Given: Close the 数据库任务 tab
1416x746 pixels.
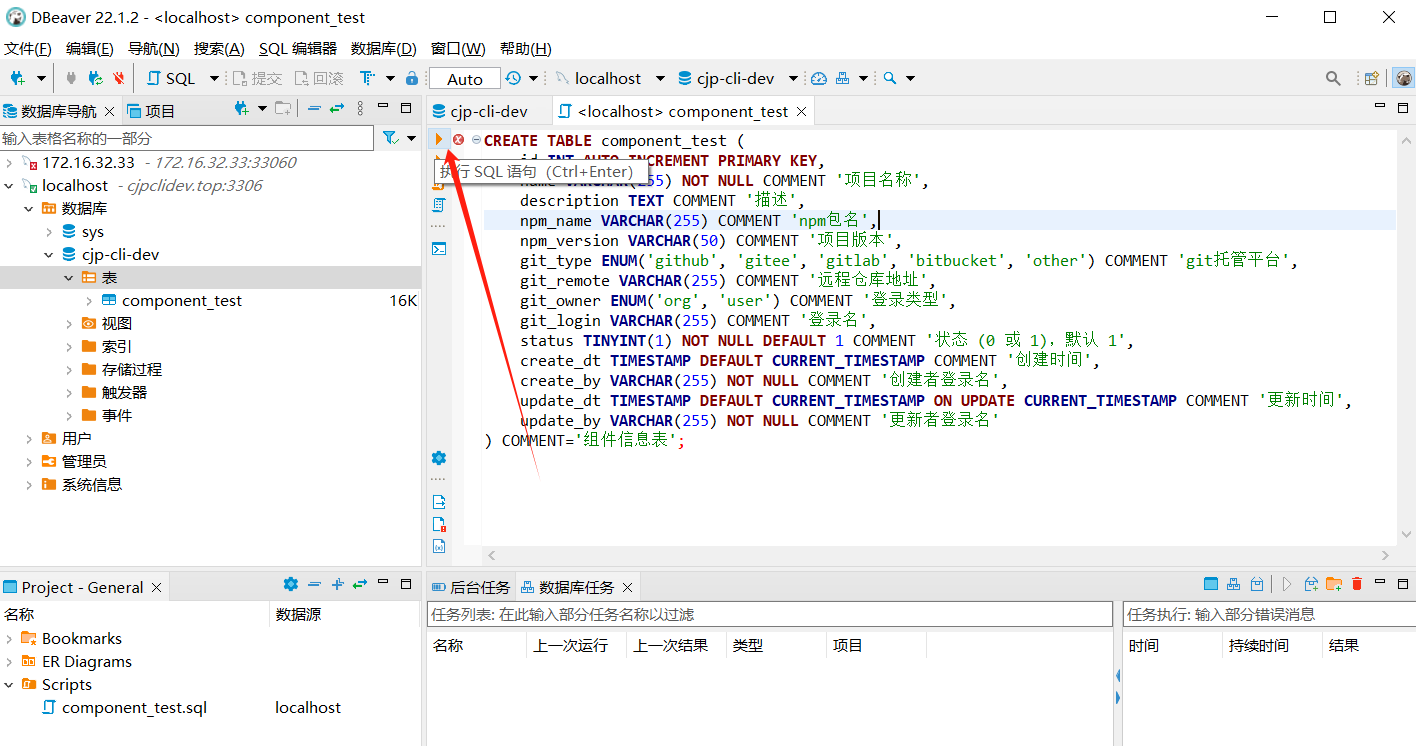Looking at the screenshot, I should tap(628, 587).
